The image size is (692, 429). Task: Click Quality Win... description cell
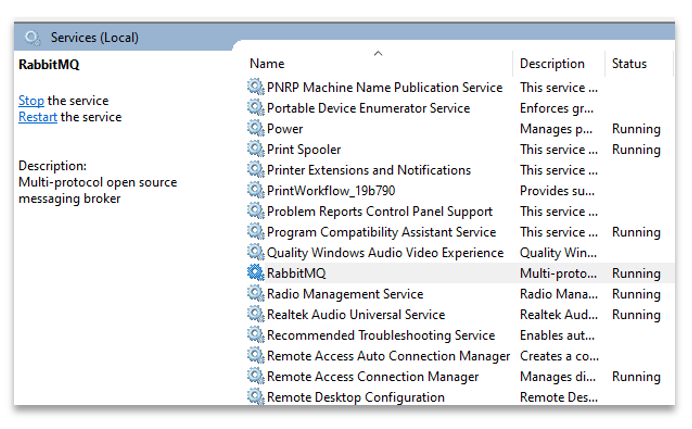(x=558, y=253)
